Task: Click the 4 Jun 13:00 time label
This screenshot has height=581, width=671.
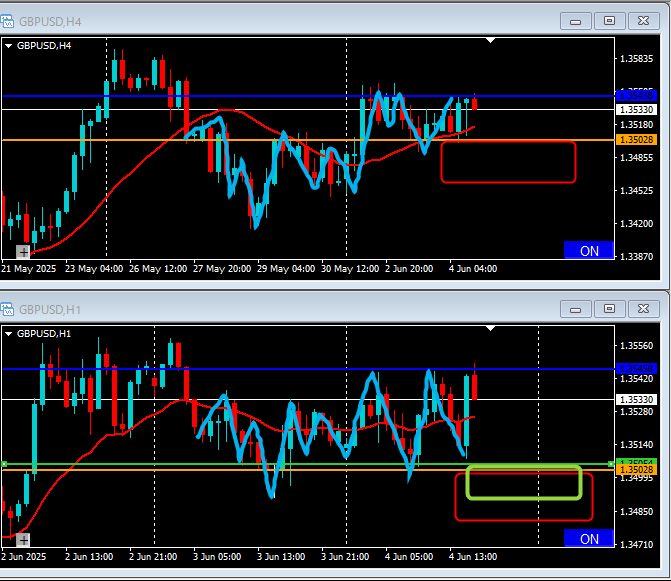Action: [473, 557]
